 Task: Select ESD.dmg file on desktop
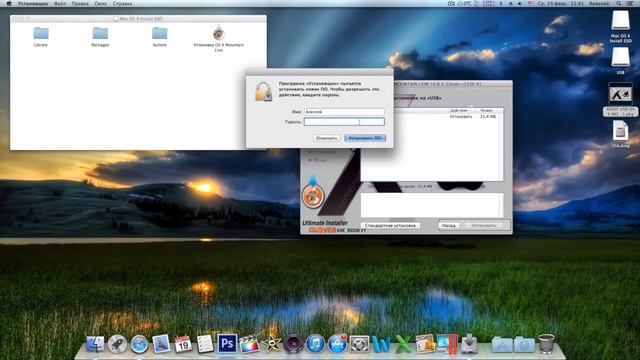620,134
